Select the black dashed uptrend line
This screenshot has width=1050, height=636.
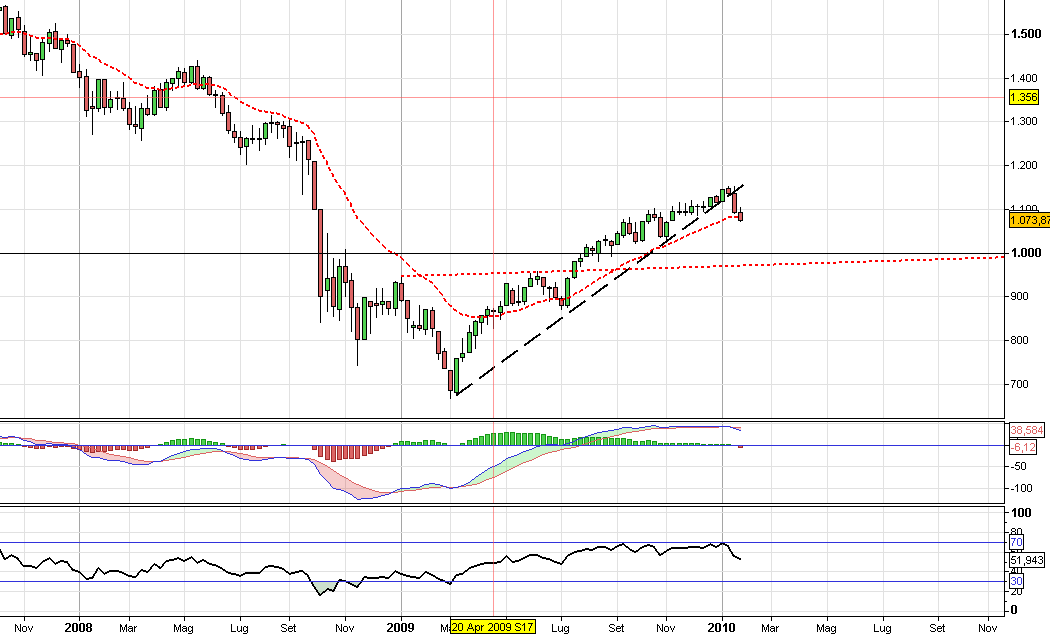tap(560, 318)
